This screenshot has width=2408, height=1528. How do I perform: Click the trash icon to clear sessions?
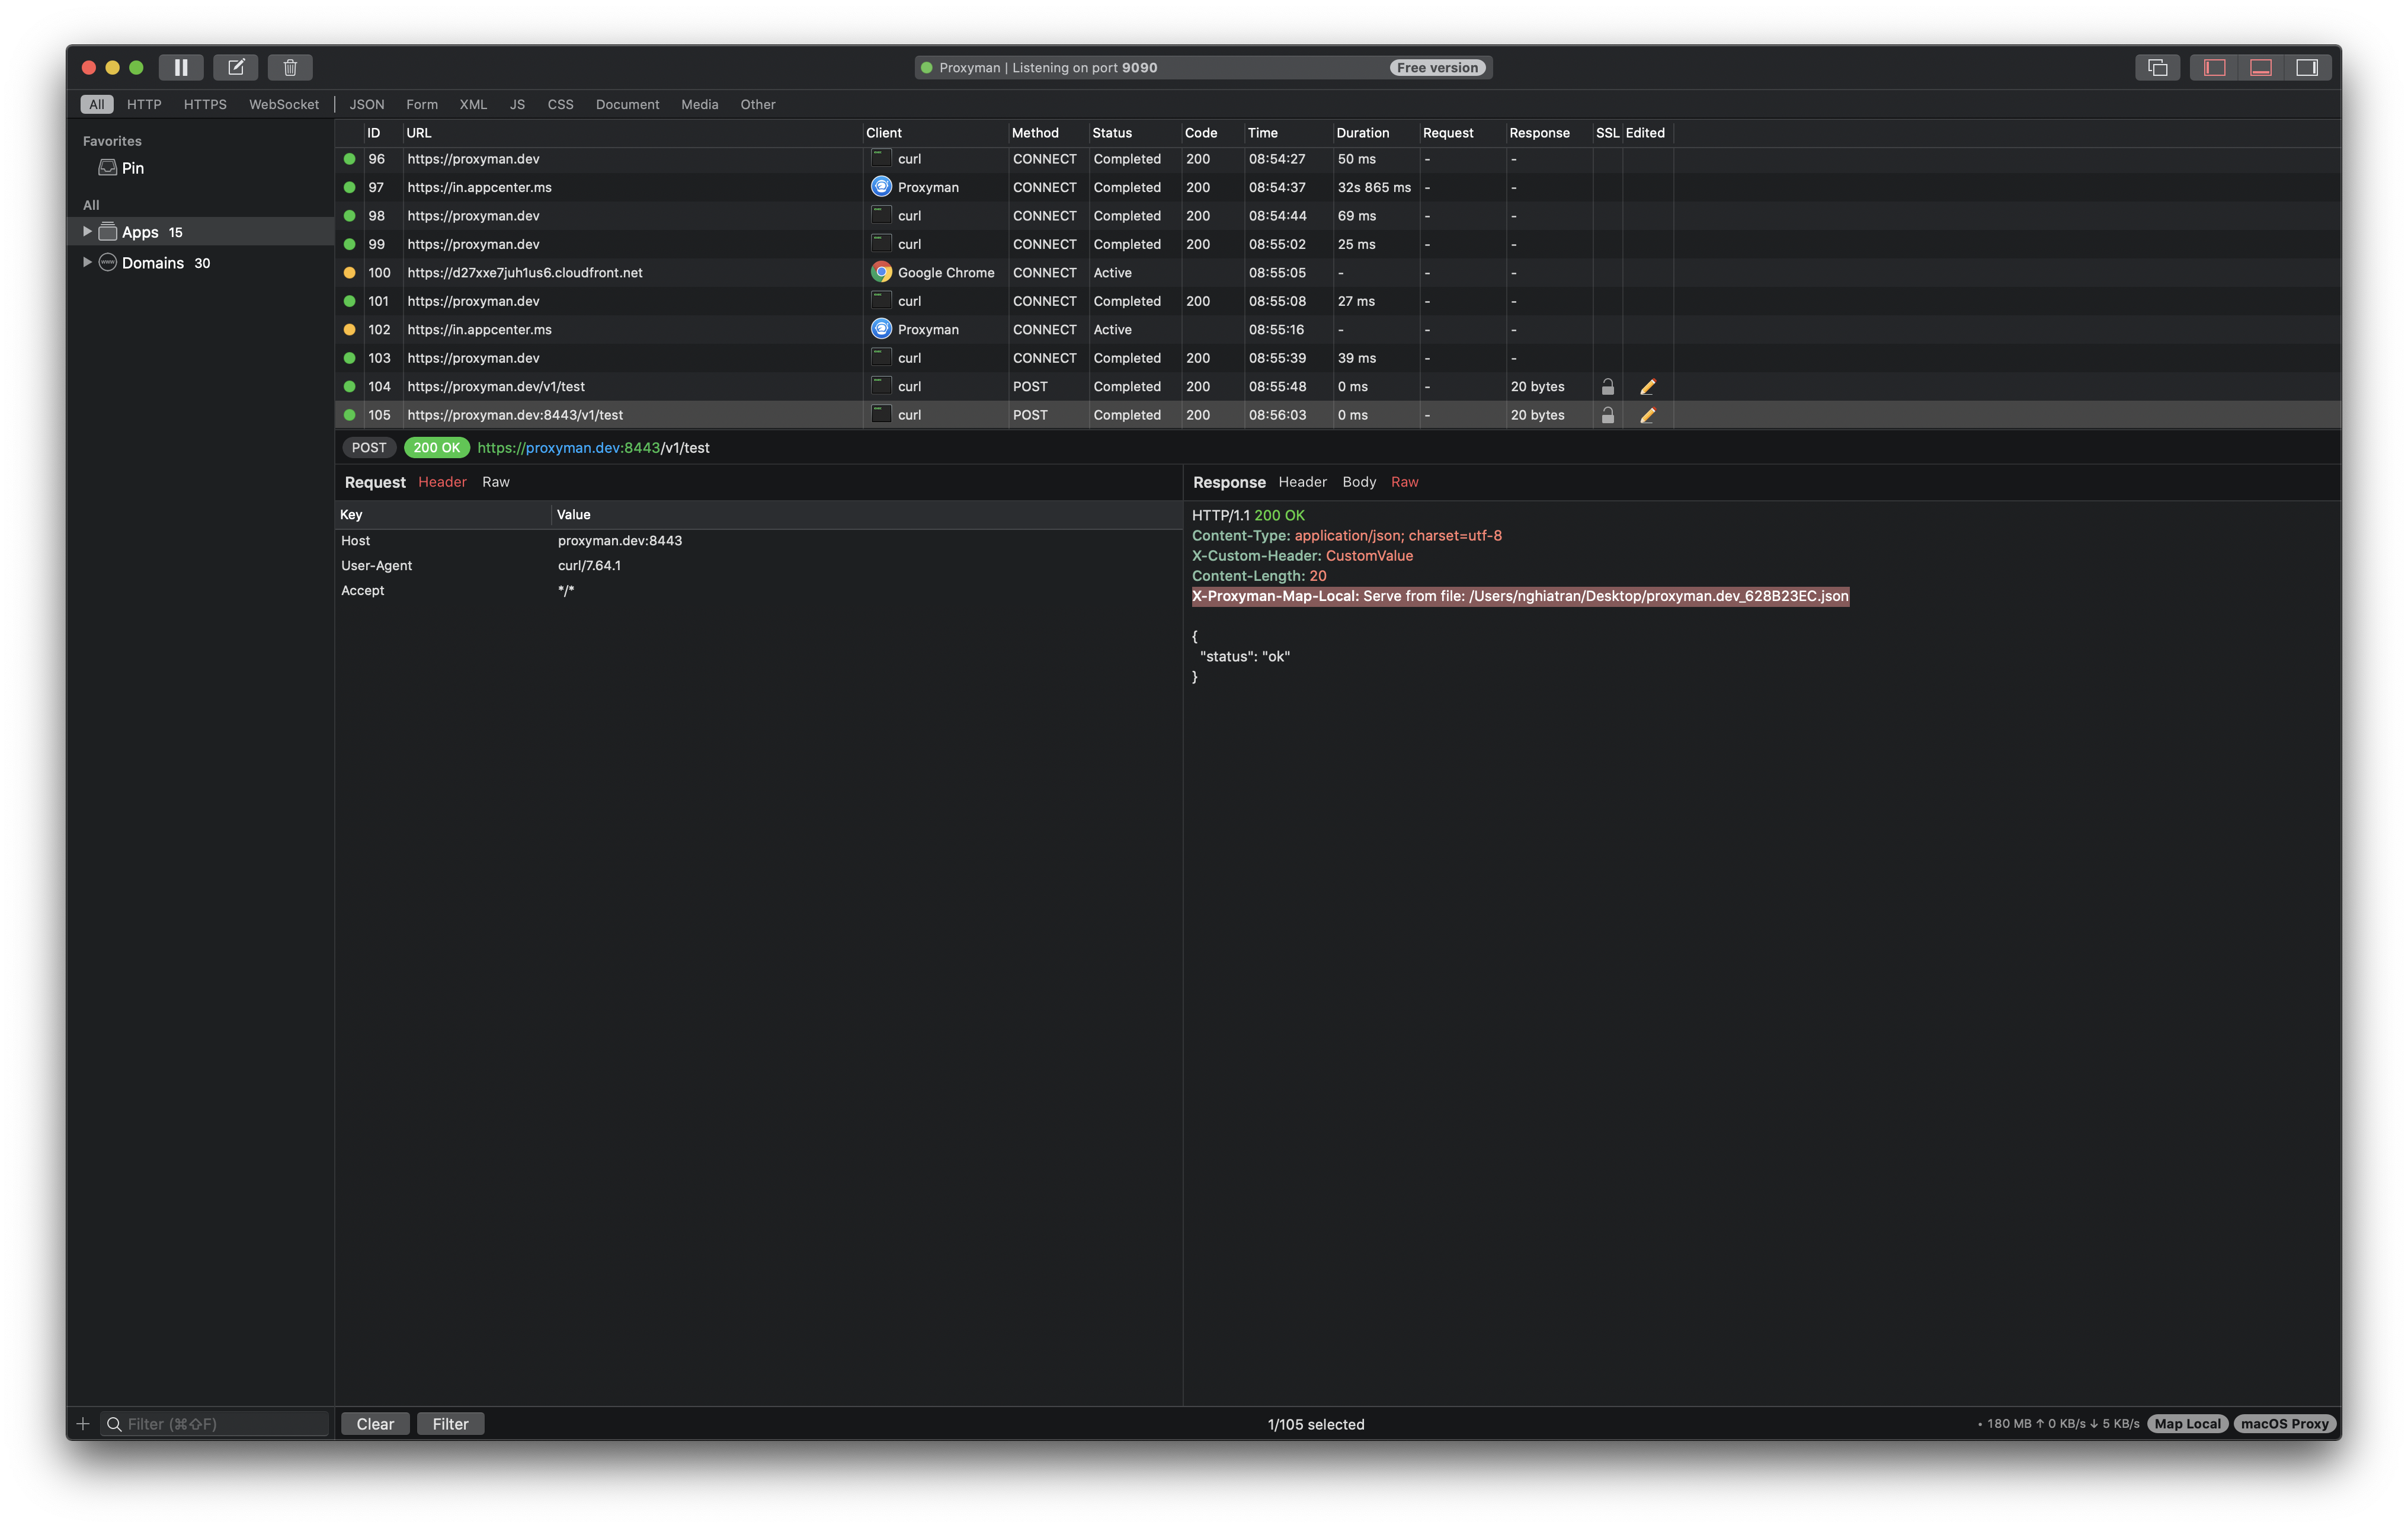[290, 67]
